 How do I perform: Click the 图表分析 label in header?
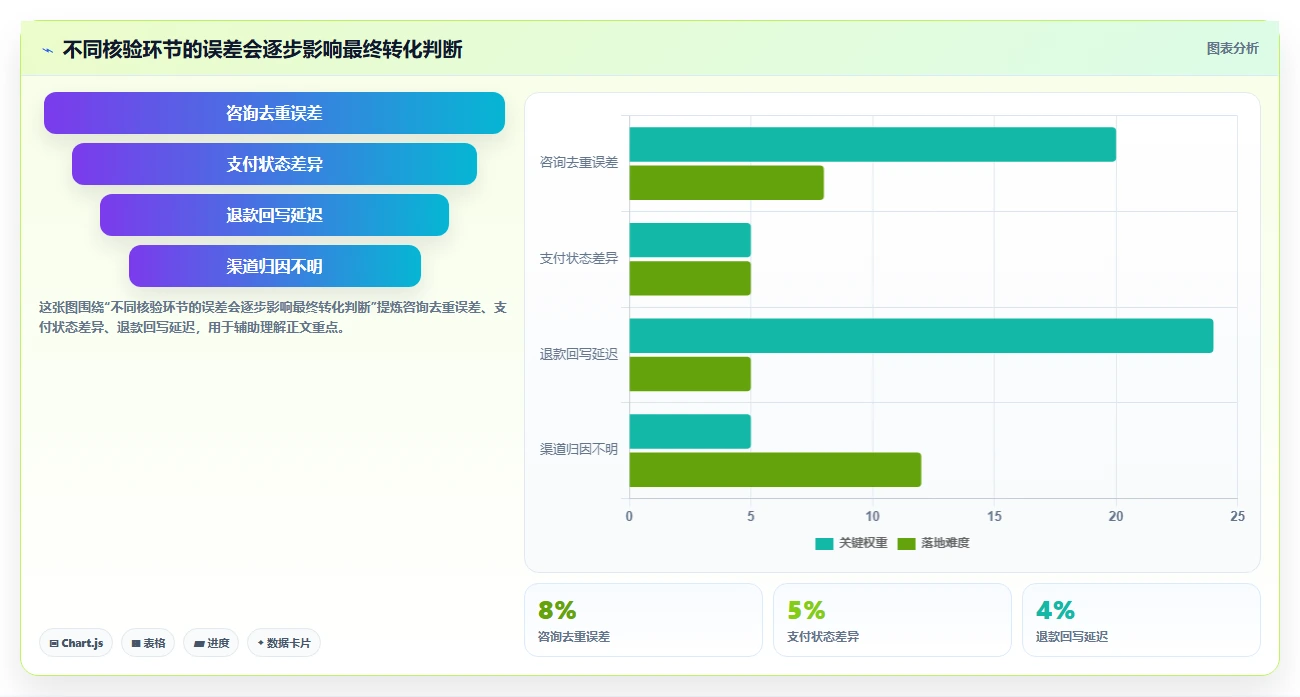(1232, 48)
